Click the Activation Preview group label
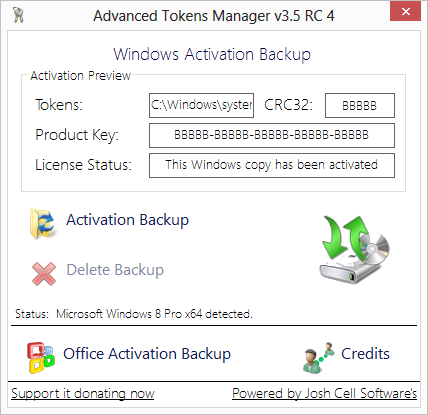 [80, 76]
